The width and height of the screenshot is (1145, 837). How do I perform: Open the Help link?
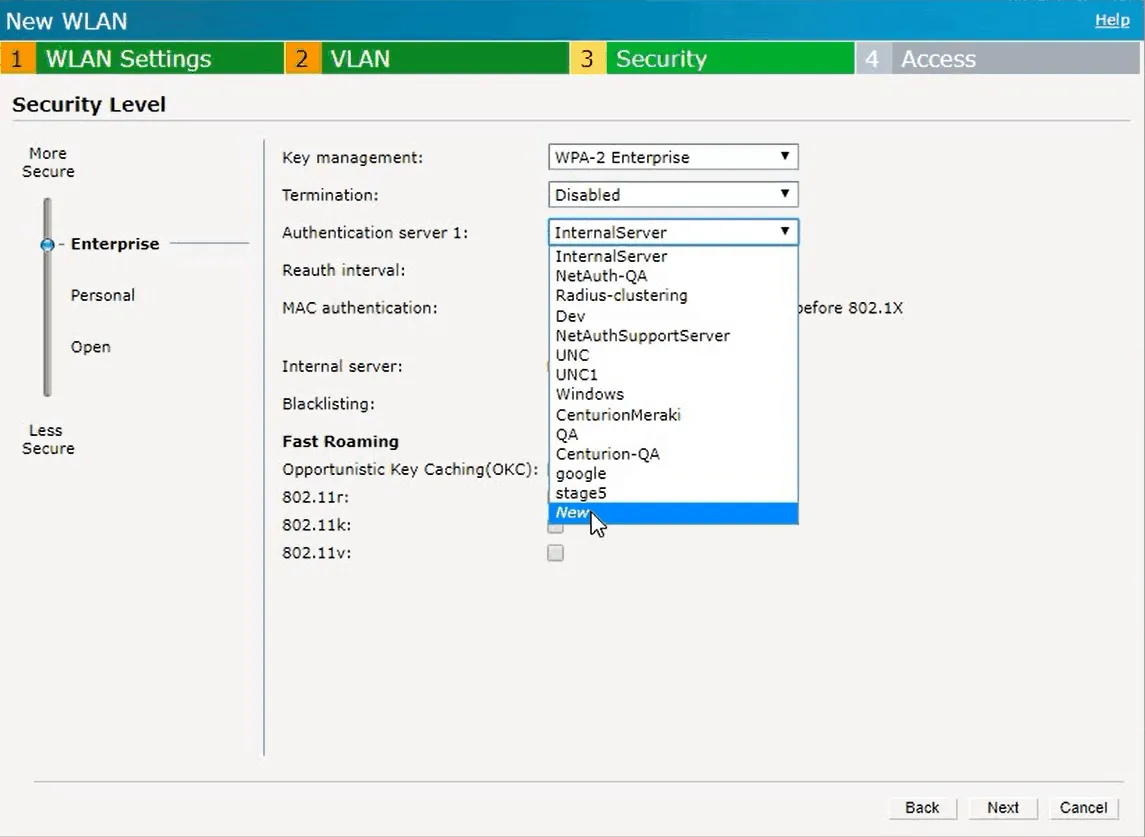(1112, 20)
